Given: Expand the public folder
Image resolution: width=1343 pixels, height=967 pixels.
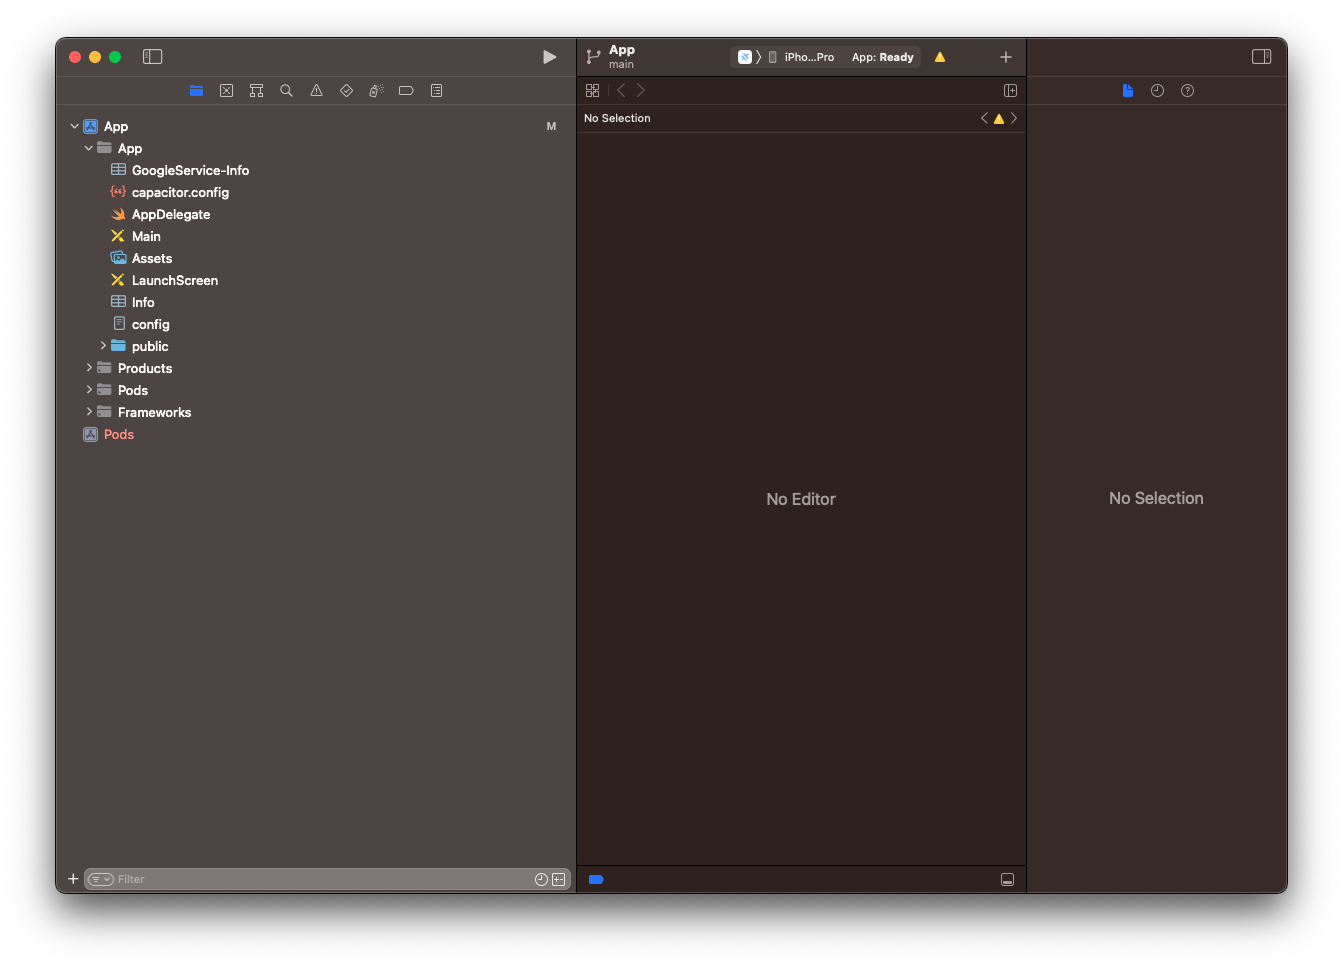Looking at the screenshot, I should coord(103,346).
